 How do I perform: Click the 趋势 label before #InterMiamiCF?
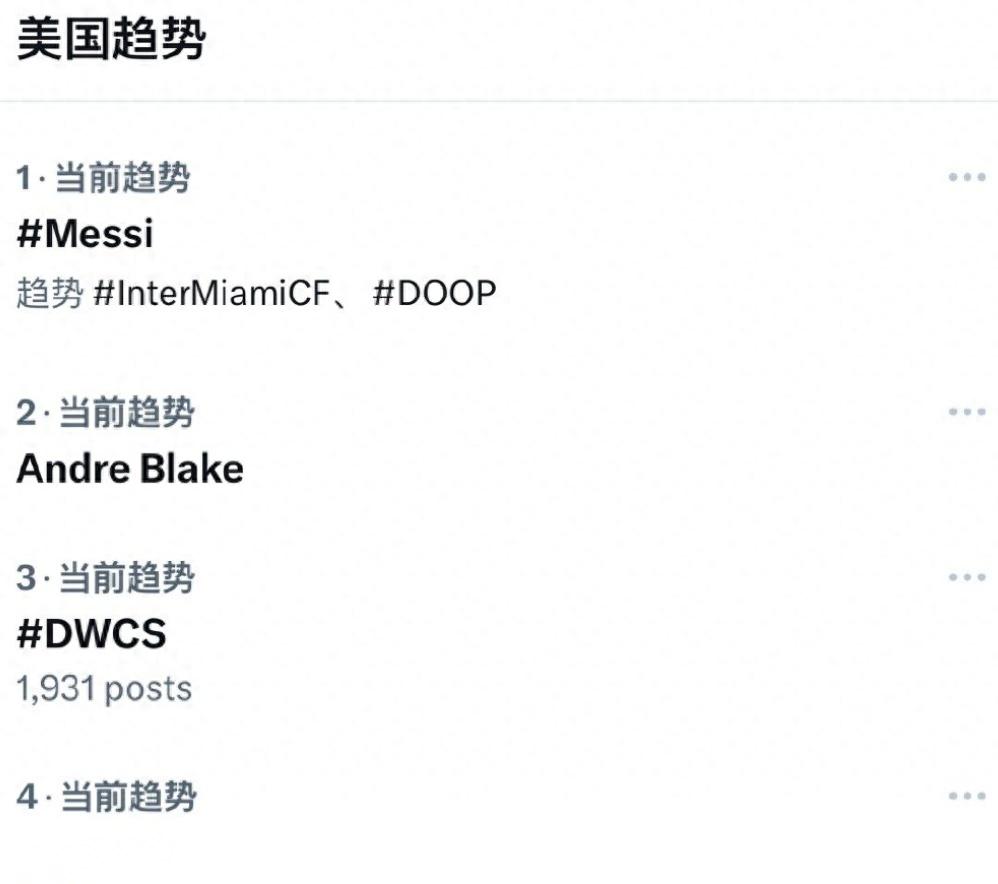click(49, 294)
